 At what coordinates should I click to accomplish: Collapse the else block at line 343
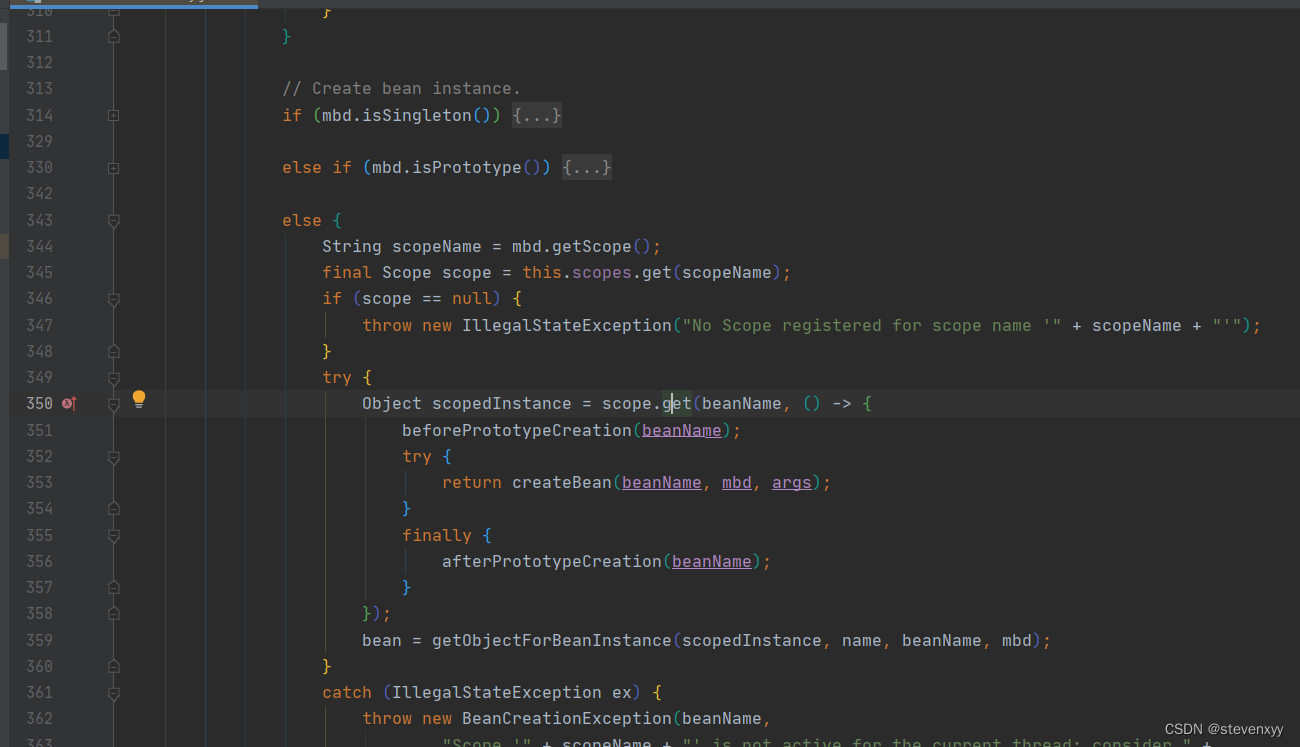113,220
